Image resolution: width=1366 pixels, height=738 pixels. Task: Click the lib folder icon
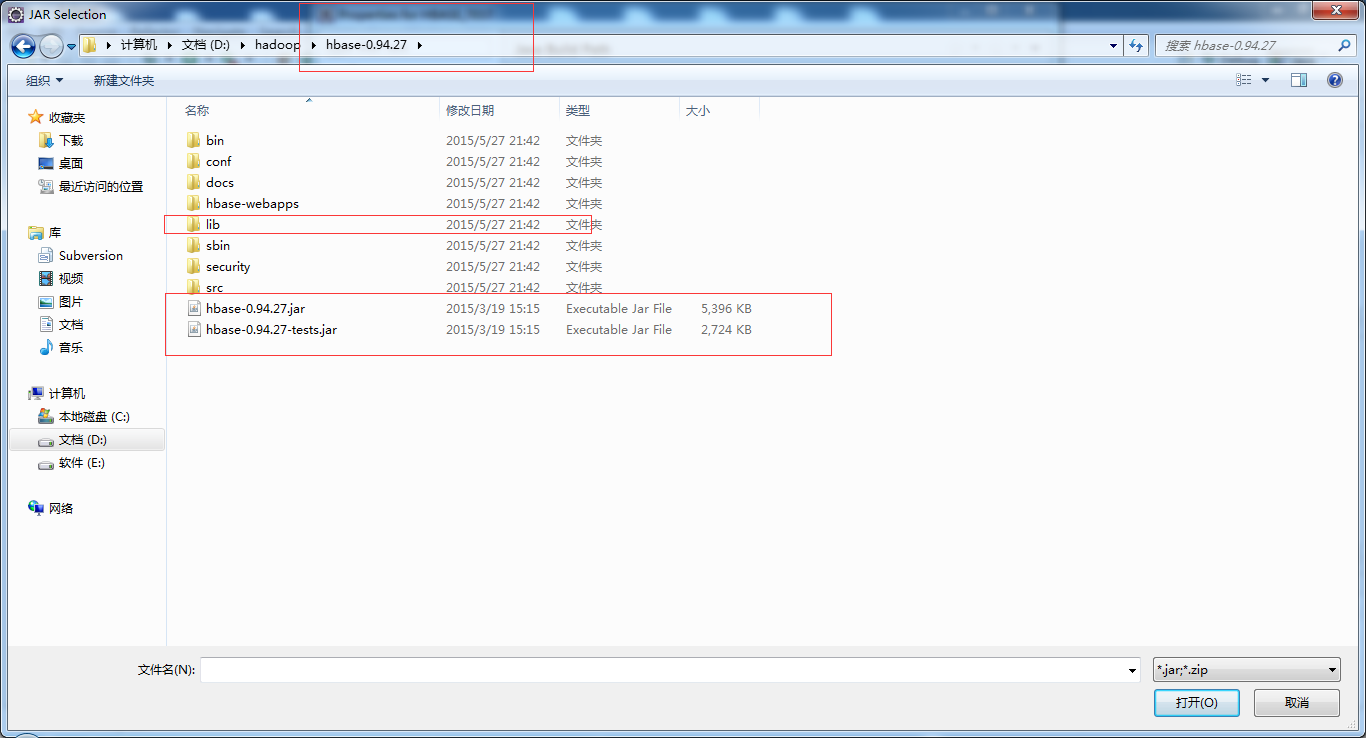point(194,224)
